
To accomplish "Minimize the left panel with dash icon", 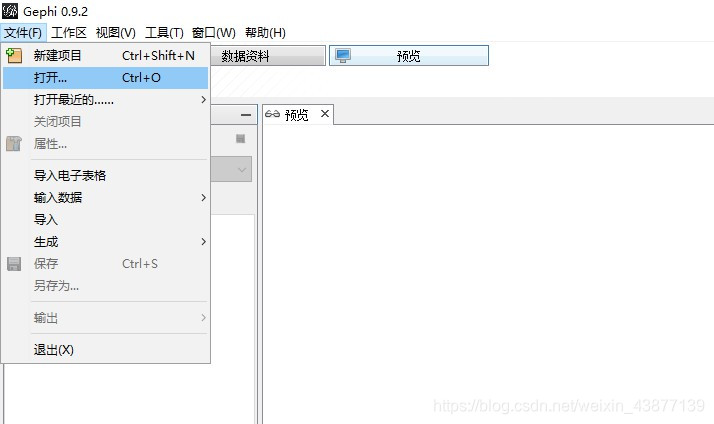I will click(246, 115).
